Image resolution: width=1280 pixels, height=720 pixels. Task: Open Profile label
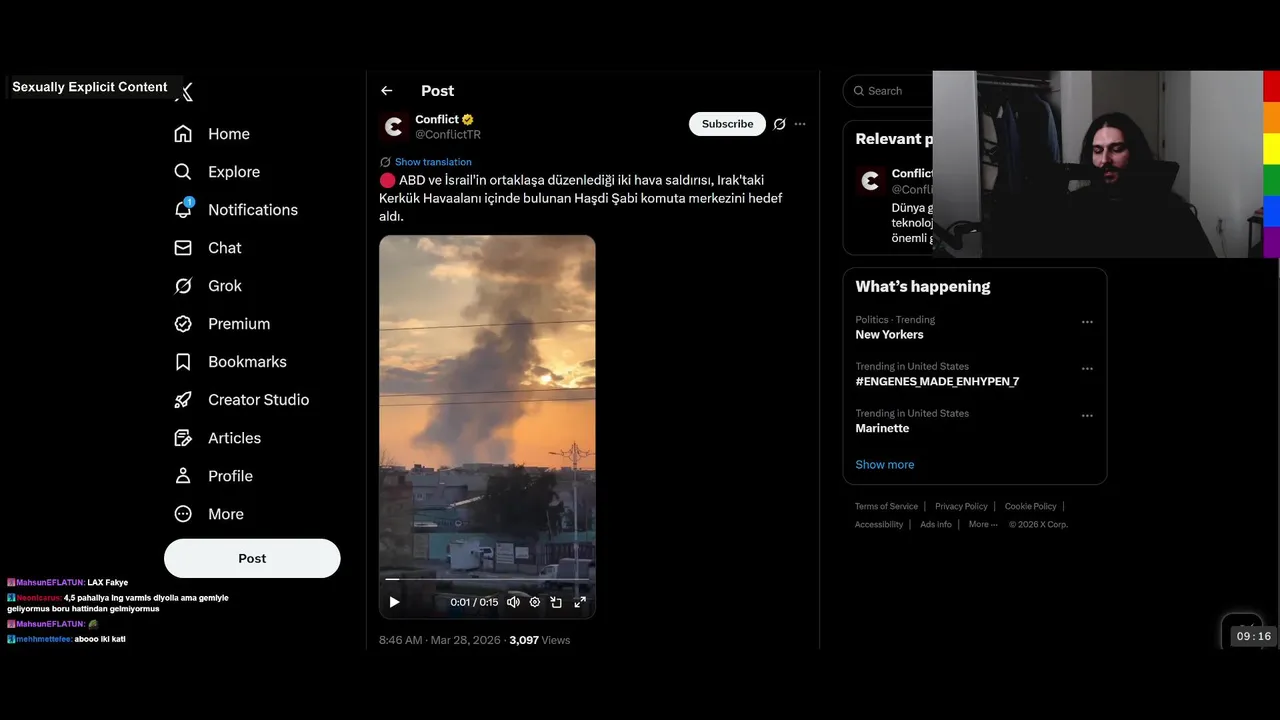[230, 476]
